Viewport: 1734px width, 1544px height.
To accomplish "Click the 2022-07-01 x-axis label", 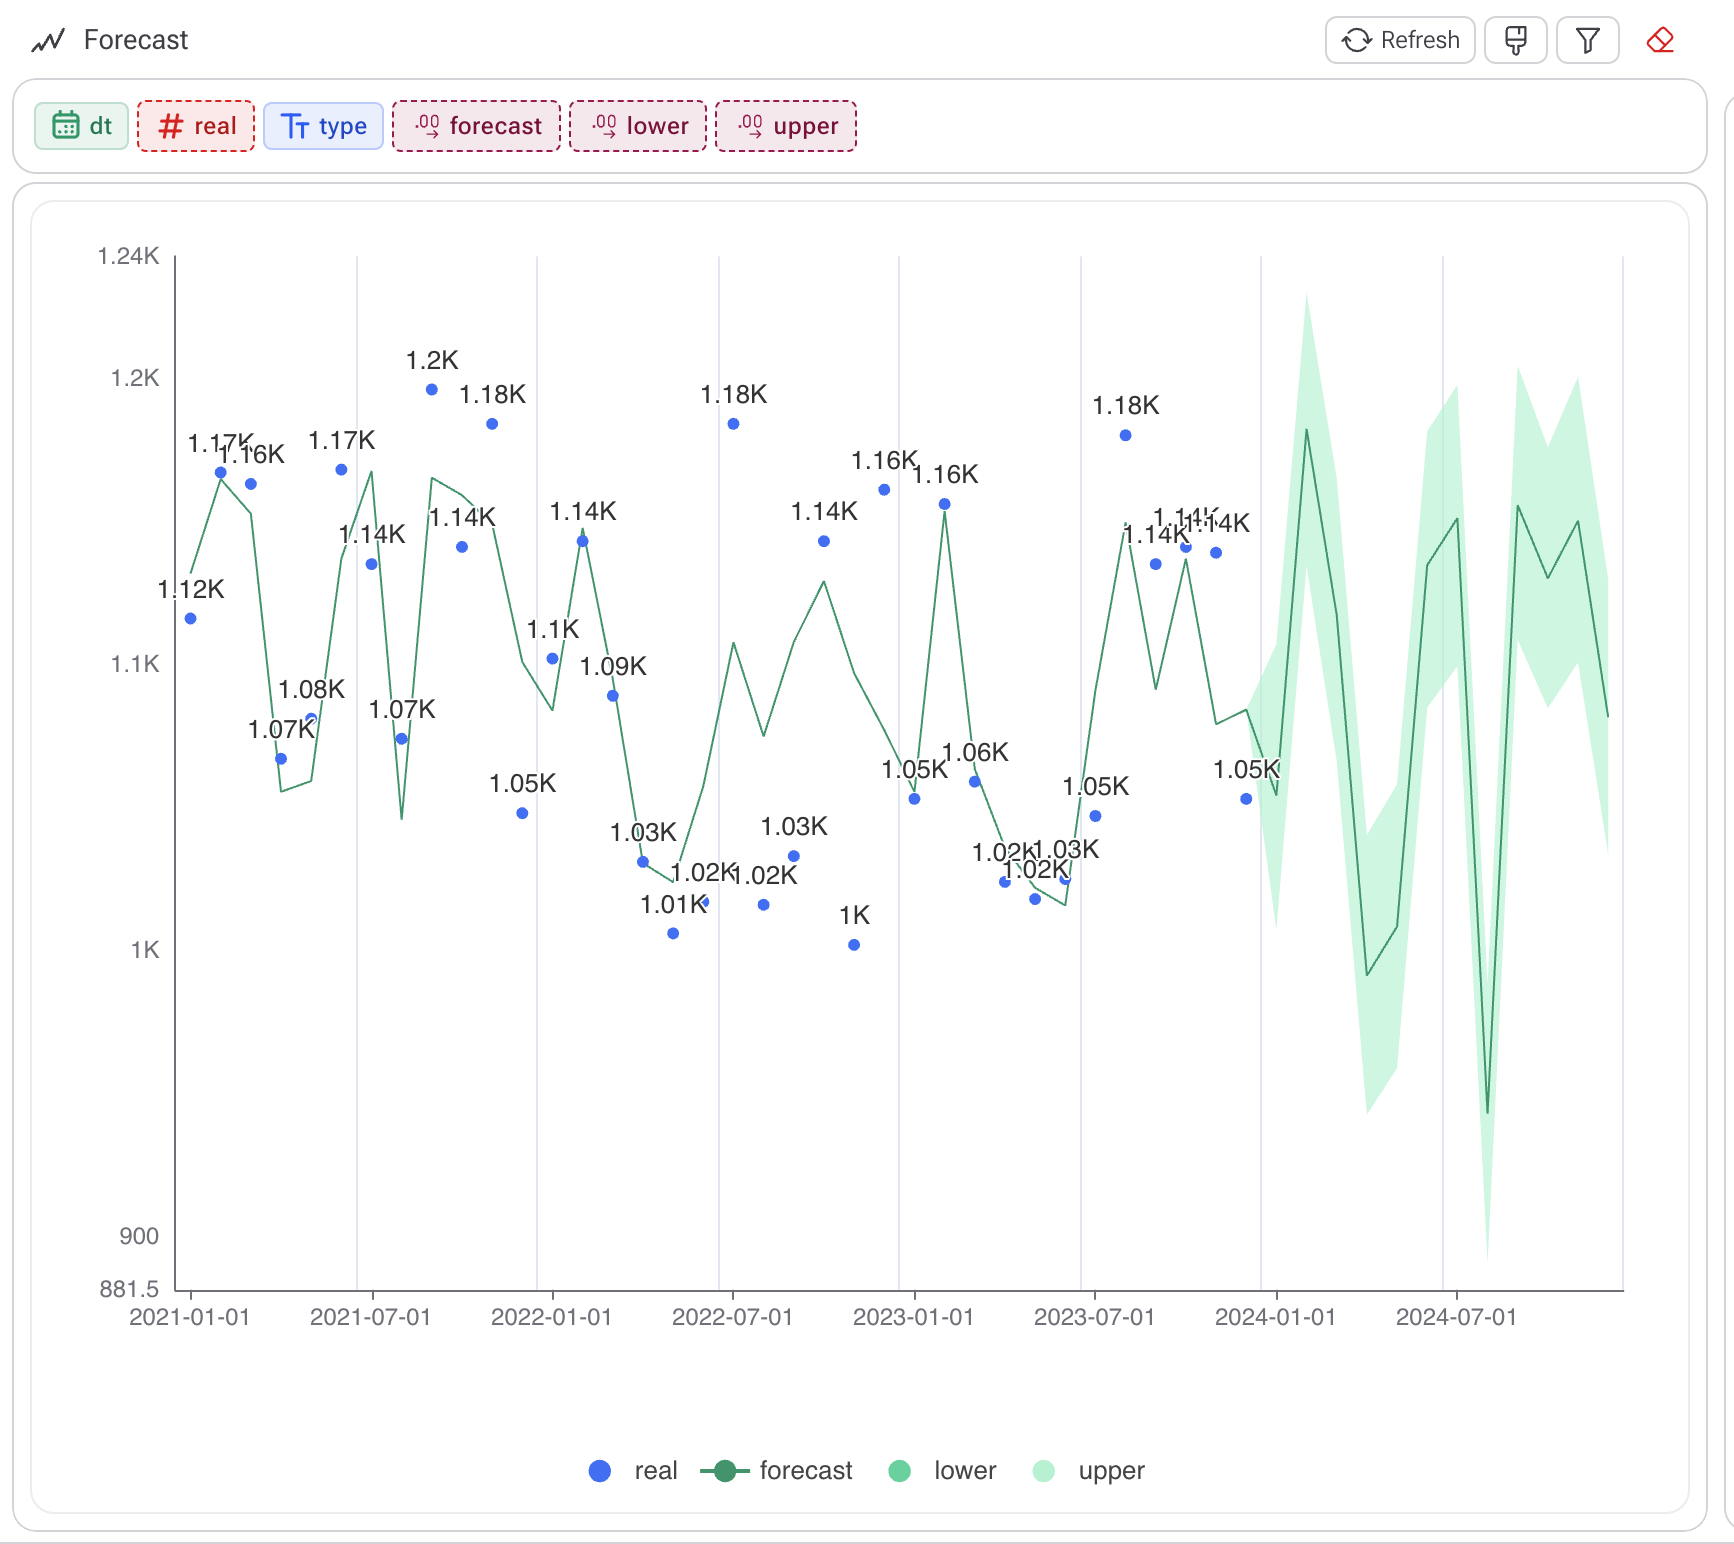I will point(732,1317).
